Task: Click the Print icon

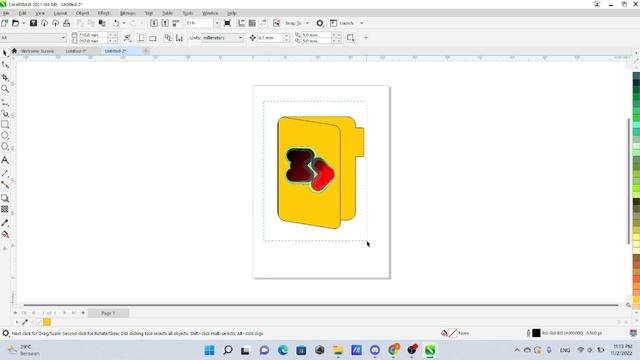Action: (67, 23)
